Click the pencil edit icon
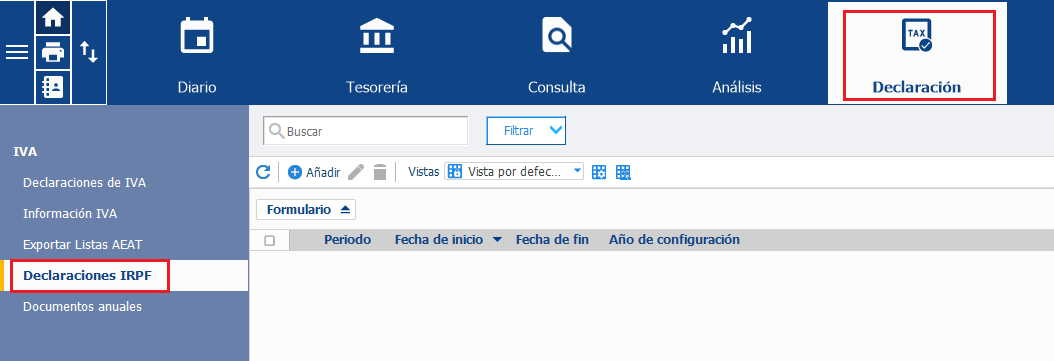The height and width of the screenshot is (361, 1054). [356, 172]
